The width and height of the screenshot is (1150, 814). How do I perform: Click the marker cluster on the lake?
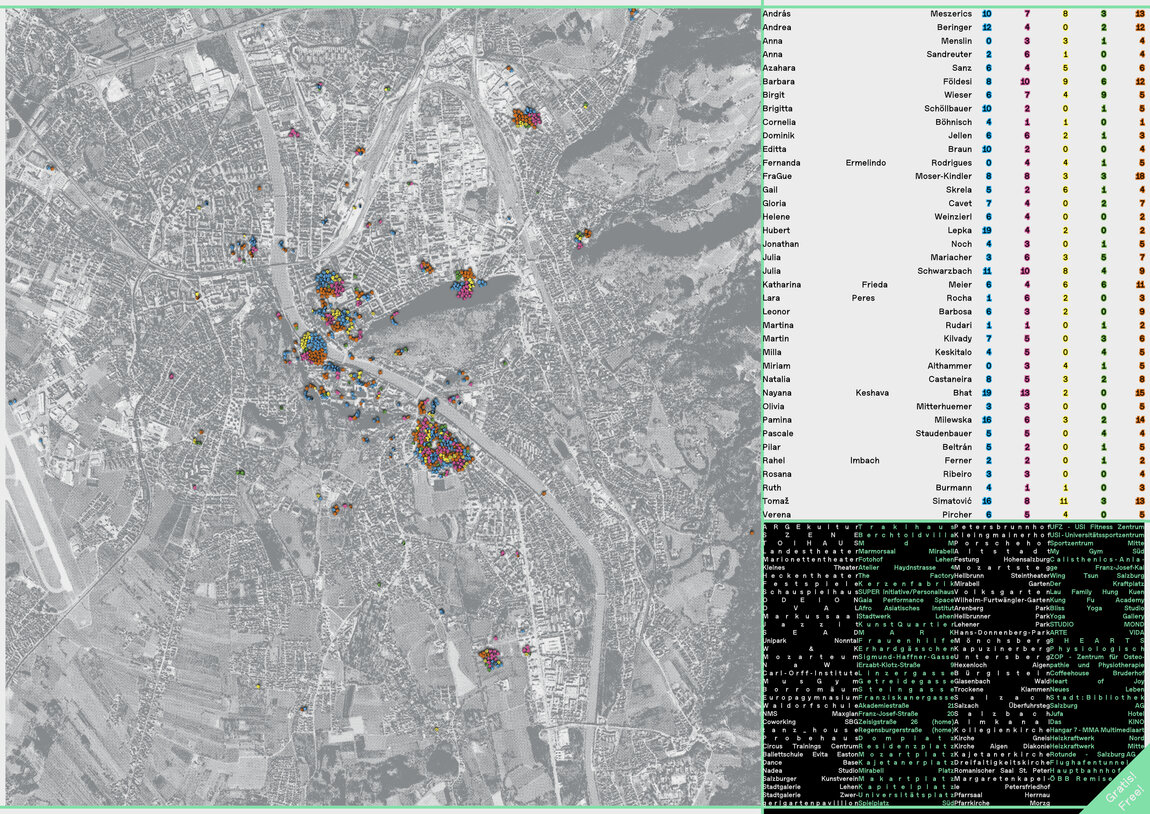466,283
